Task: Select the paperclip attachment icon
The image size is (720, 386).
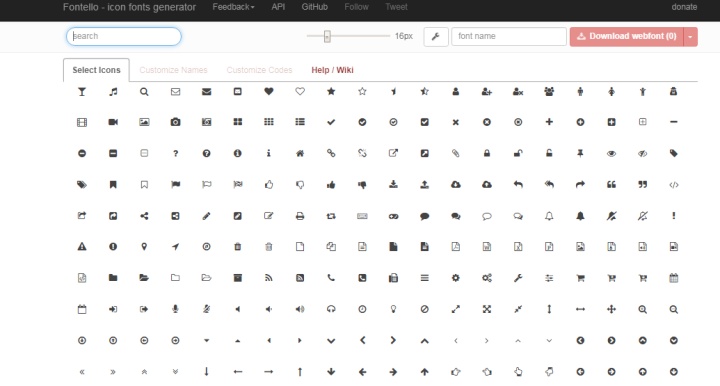Action: tap(456, 153)
